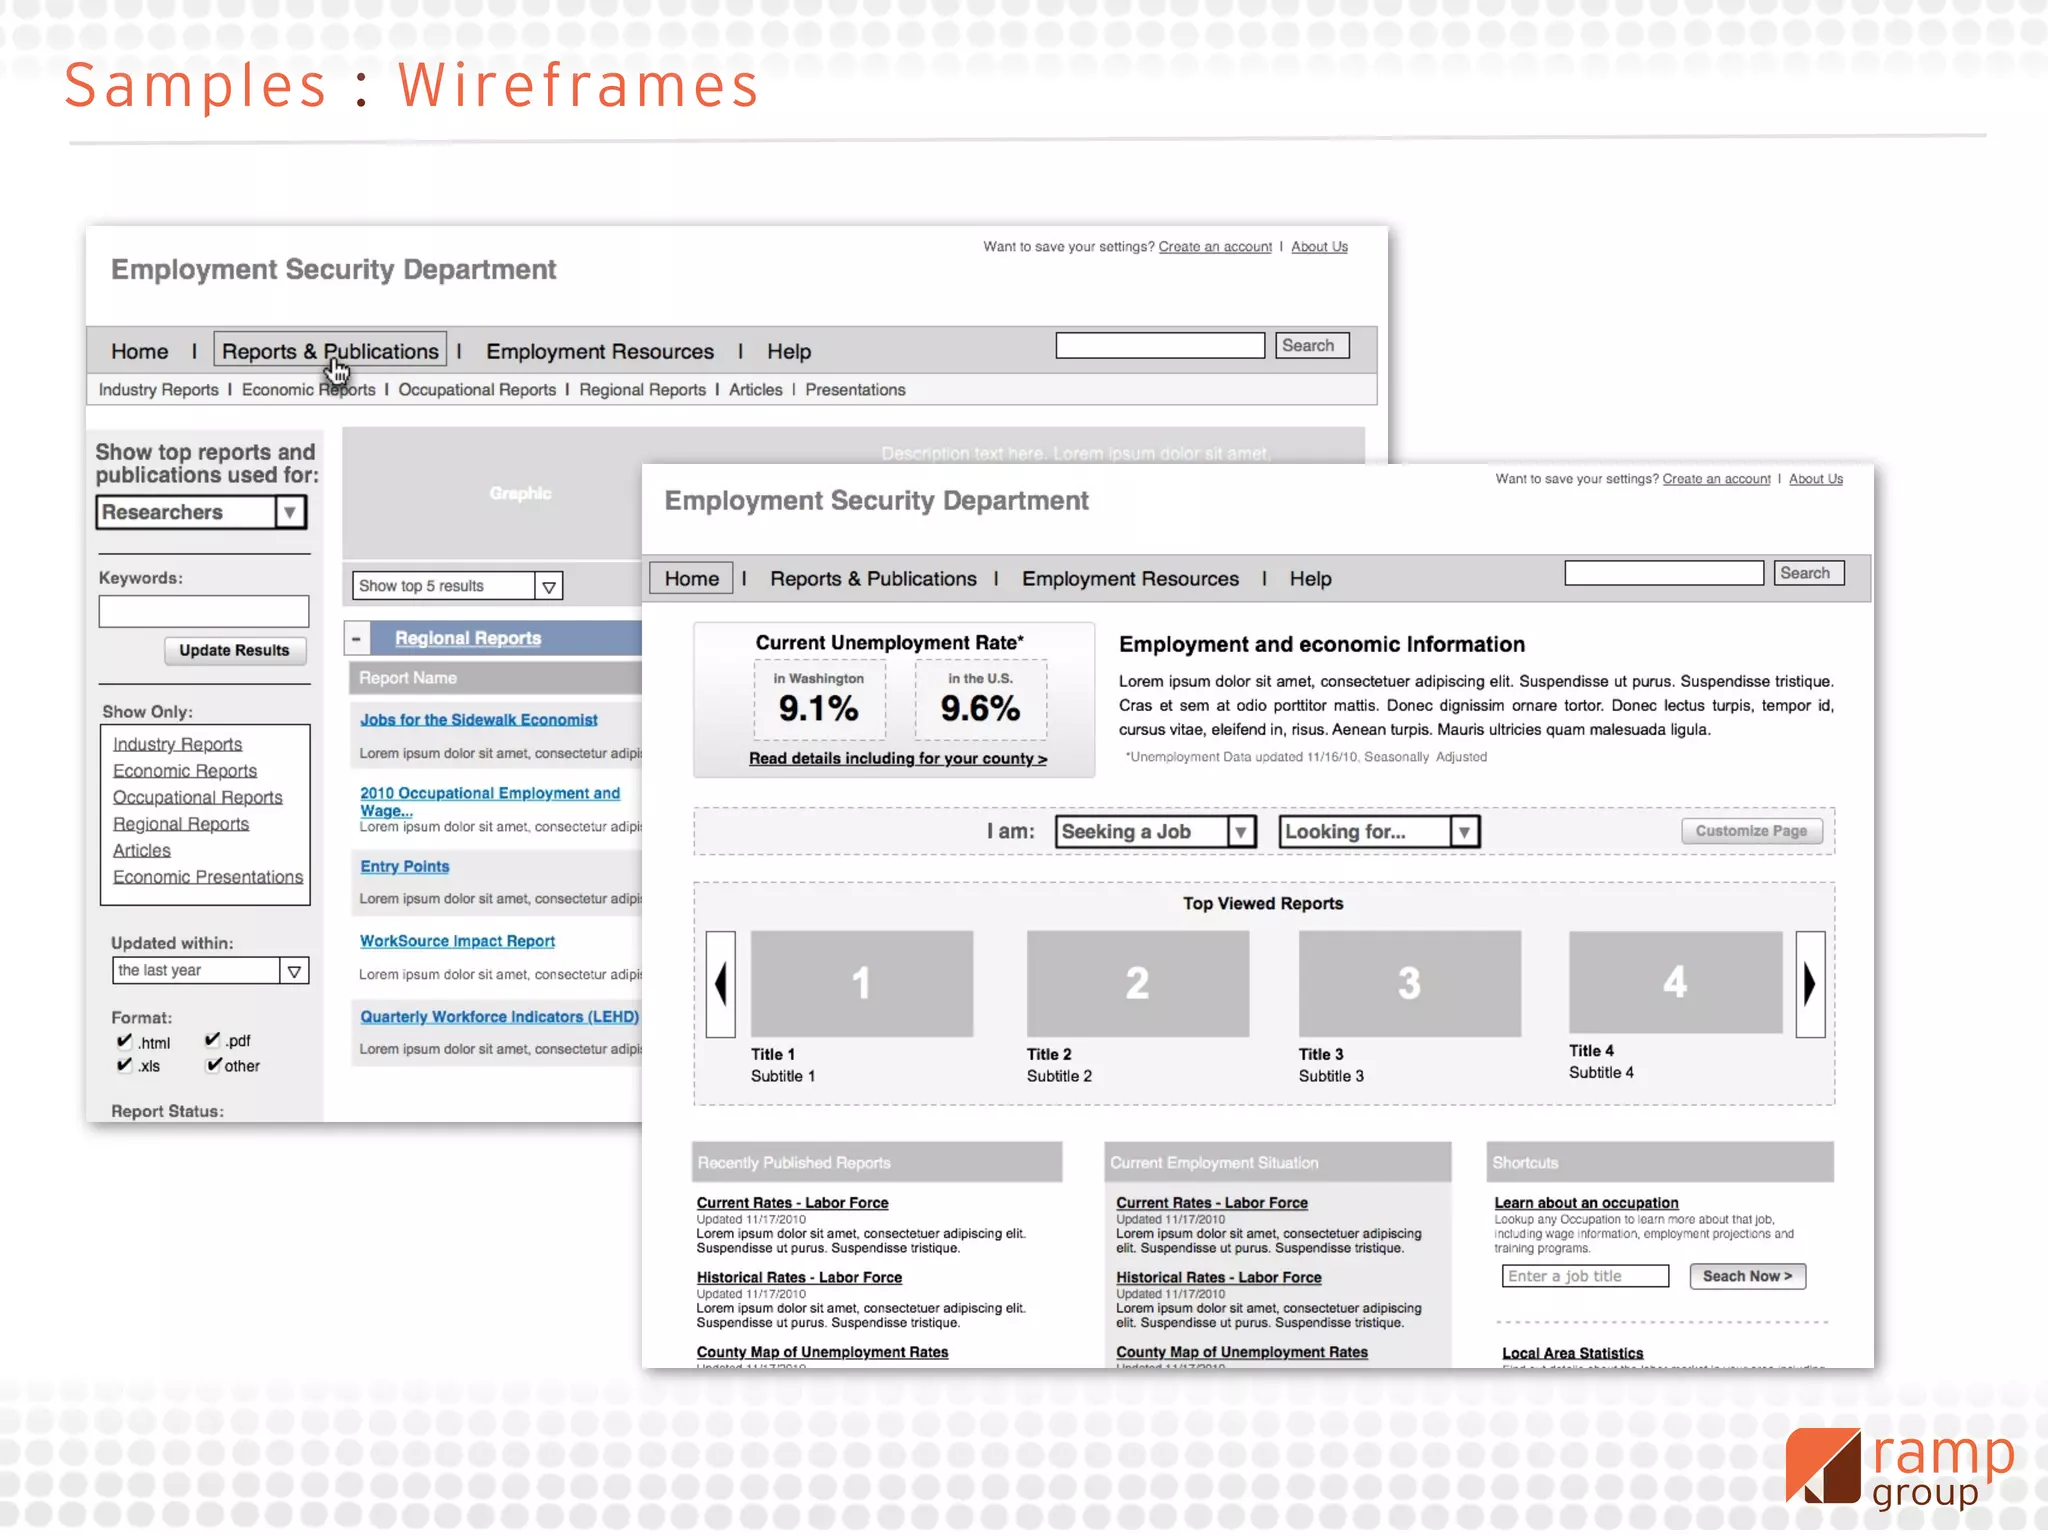Click Search button in back window
Viewport: 2048px width, 1536px height.
point(1312,346)
